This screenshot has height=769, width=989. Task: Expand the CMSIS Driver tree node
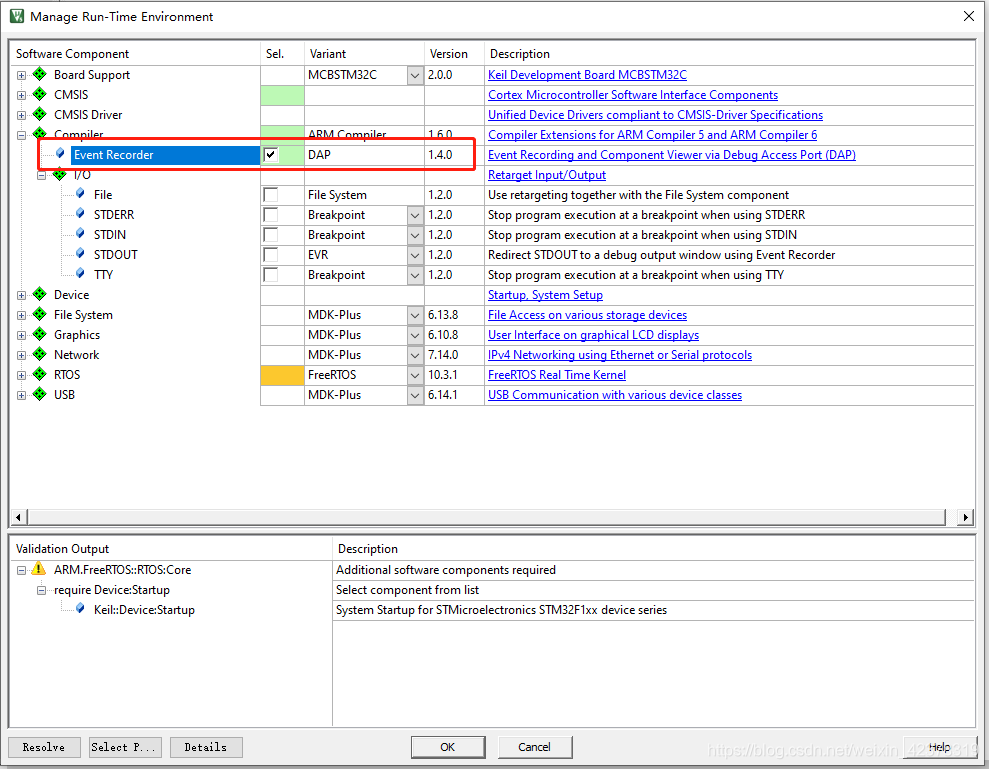coord(21,115)
